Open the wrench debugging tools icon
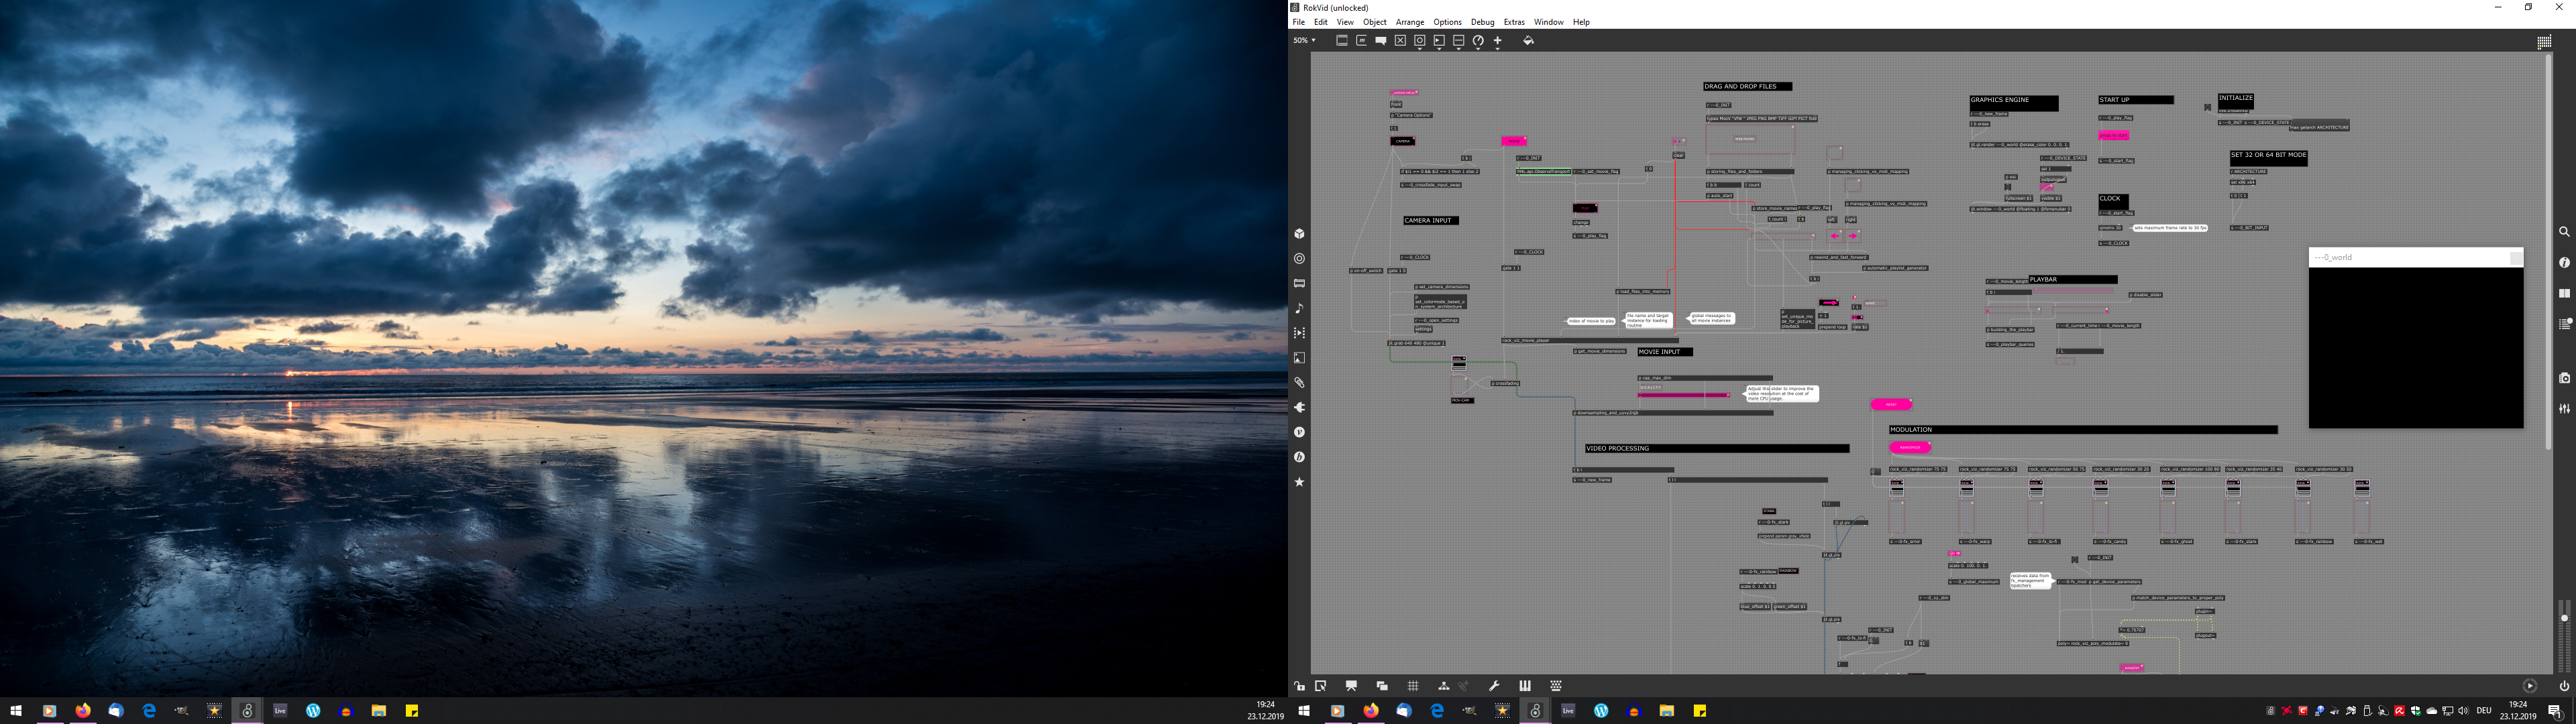Image resolution: width=2576 pixels, height=724 pixels. (x=1494, y=686)
